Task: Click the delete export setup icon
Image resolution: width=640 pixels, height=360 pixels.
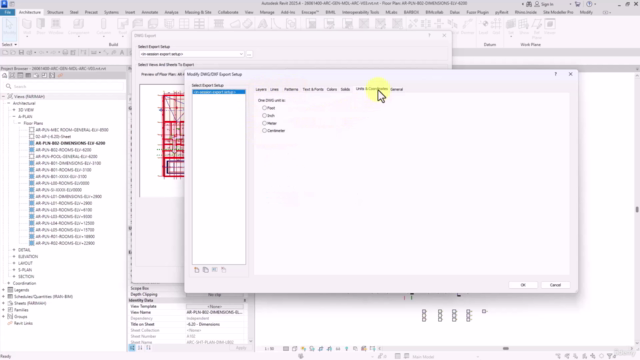Action: [x=224, y=270]
